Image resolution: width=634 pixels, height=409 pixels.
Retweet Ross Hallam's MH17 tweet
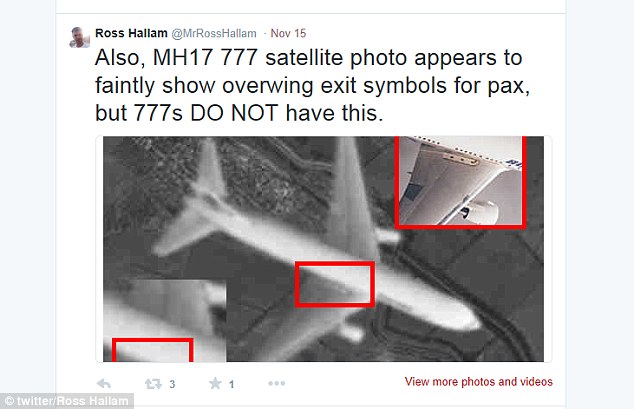(153, 384)
